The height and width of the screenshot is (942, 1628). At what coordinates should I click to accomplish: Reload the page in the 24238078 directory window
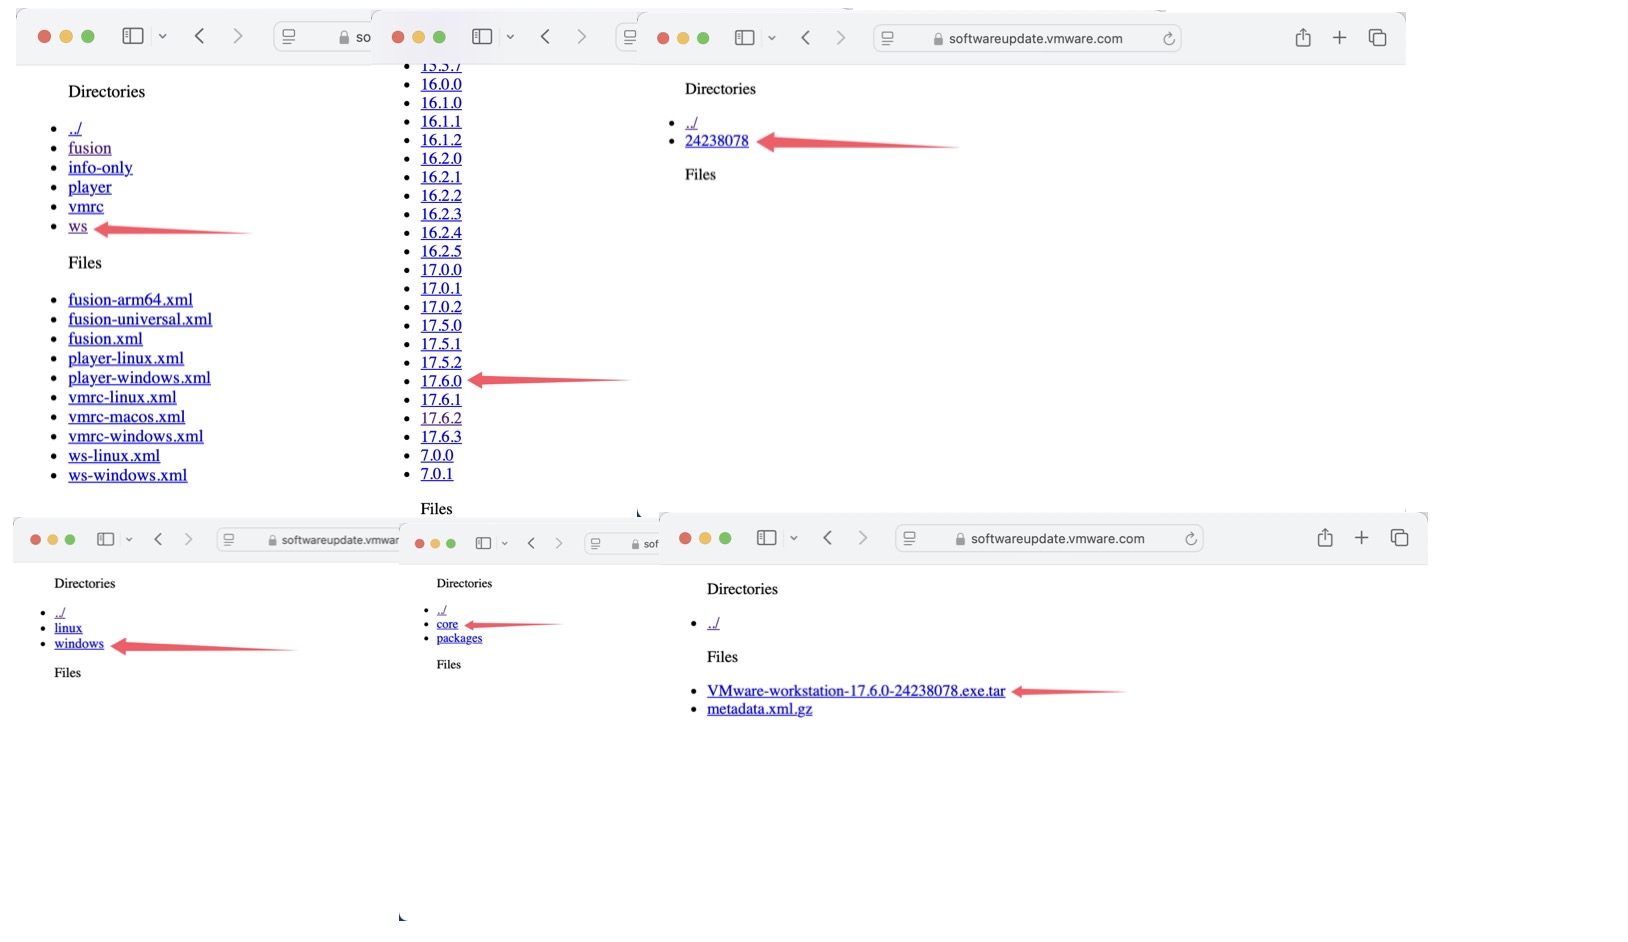click(x=1168, y=38)
